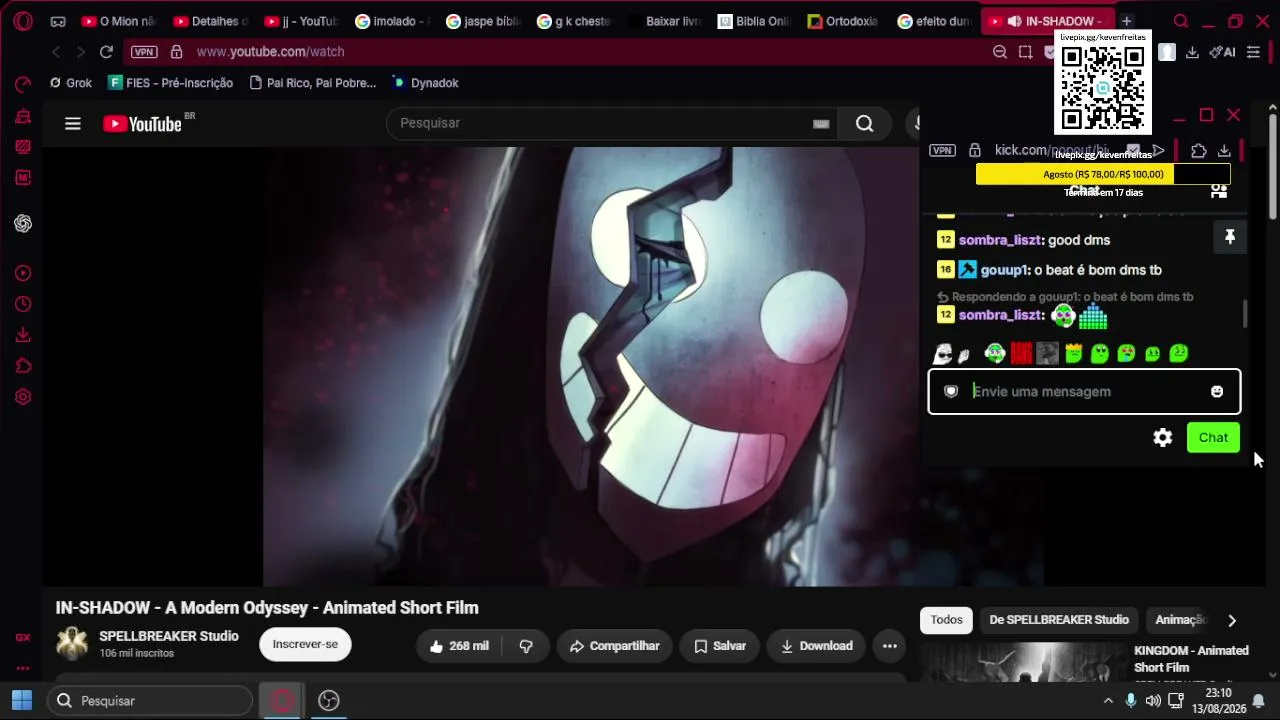Share the video via Compartilhar
Image resolution: width=1280 pixels, height=720 pixels.
tap(614, 646)
